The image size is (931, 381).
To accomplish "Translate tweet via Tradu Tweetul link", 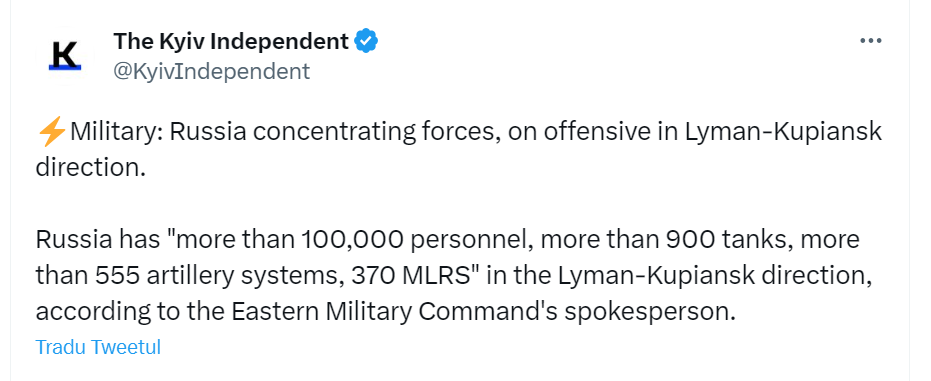I will click(x=98, y=347).
